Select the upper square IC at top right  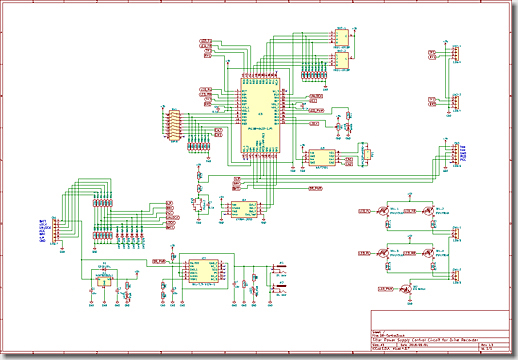pos(342,38)
